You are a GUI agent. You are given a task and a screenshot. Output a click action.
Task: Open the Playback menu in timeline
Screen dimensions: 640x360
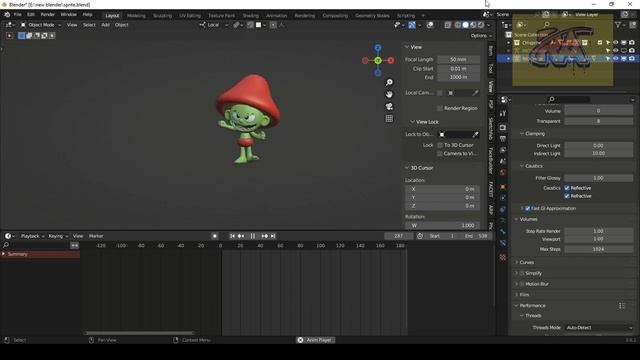32,236
